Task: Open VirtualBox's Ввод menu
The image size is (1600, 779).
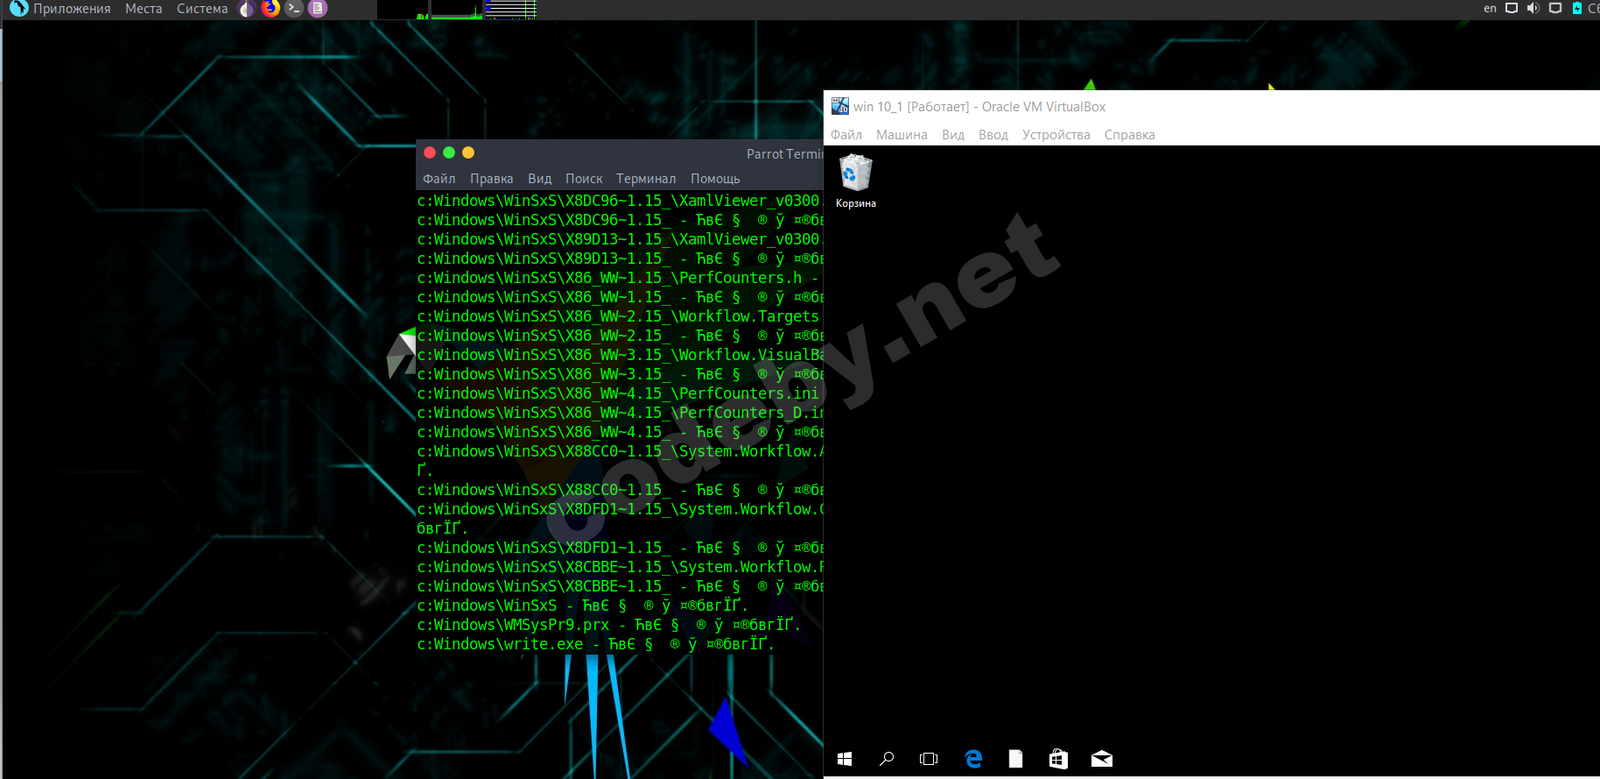Action: coord(993,135)
